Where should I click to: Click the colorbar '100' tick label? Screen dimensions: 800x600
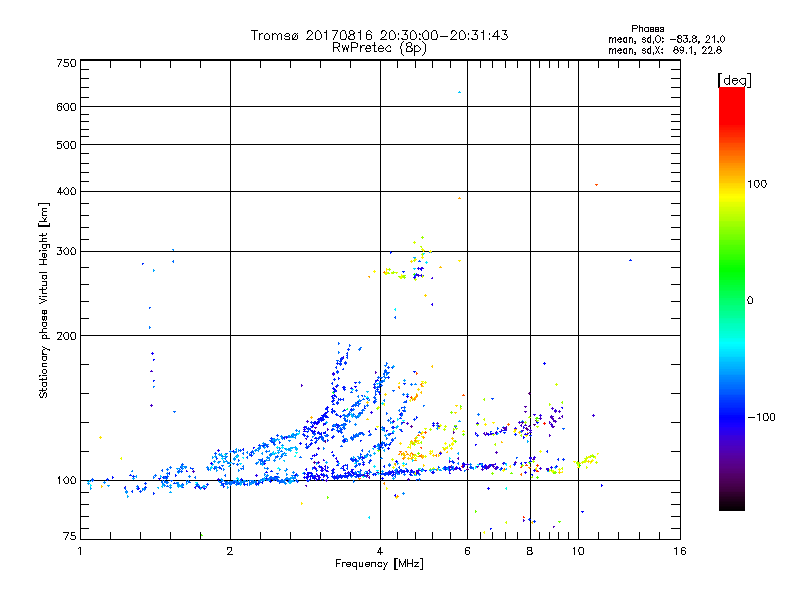tap(757, 184)
